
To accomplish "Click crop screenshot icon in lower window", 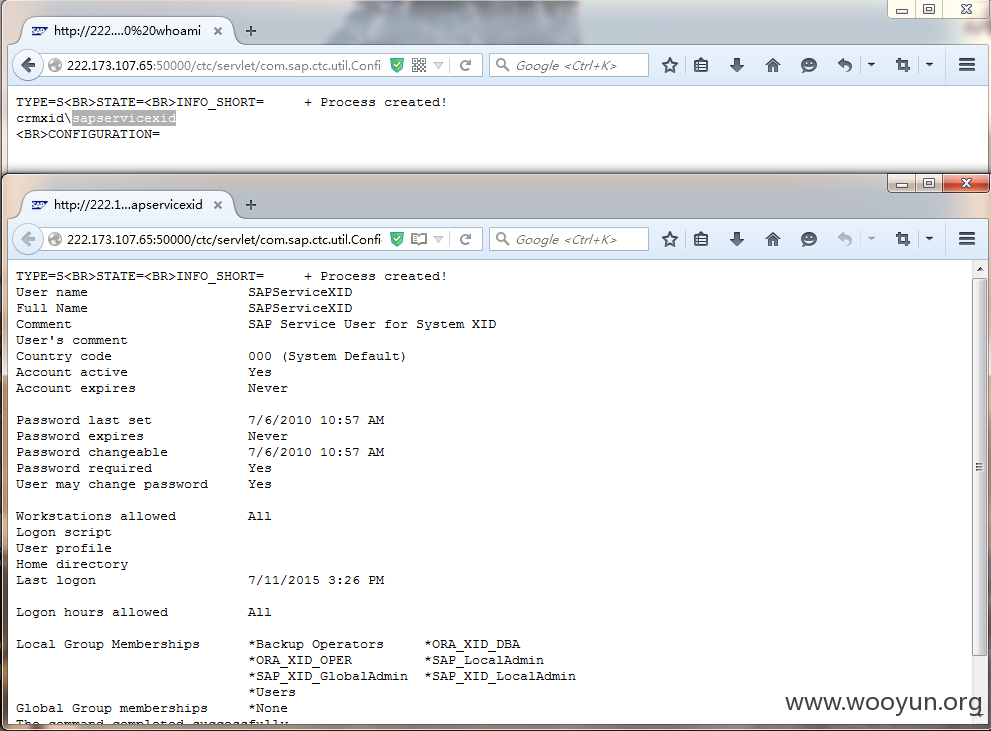I will point(903,239).
